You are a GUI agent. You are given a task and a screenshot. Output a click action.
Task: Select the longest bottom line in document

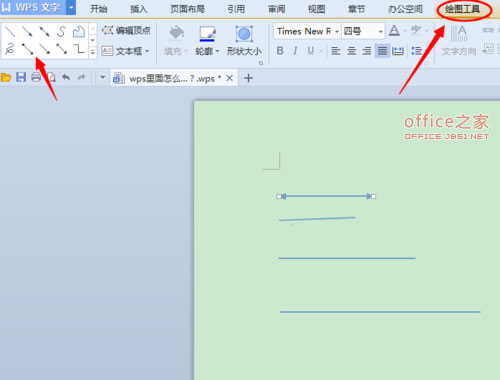pyautogui.click(x=380, y=312)
